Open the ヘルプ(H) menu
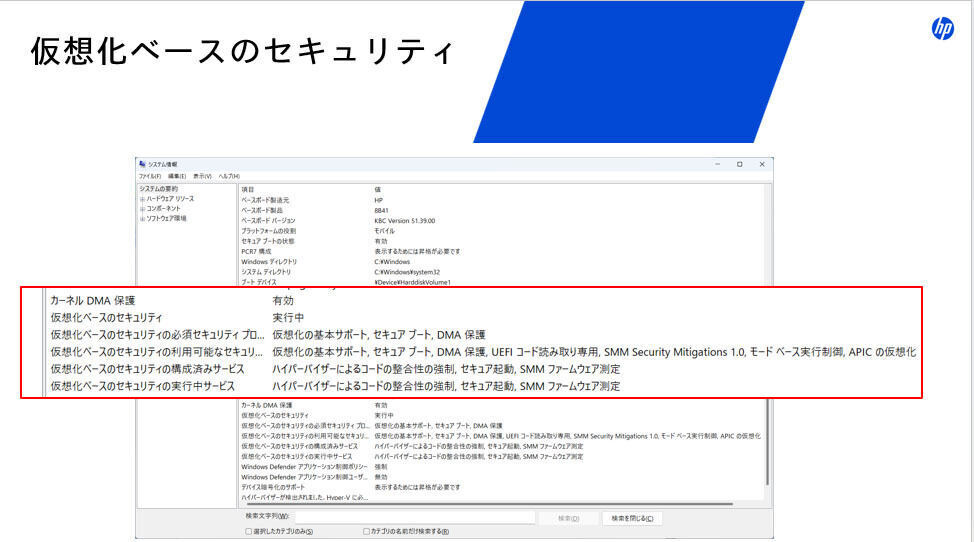This screenshot has width=974, height=542. (x=229, y=176)
